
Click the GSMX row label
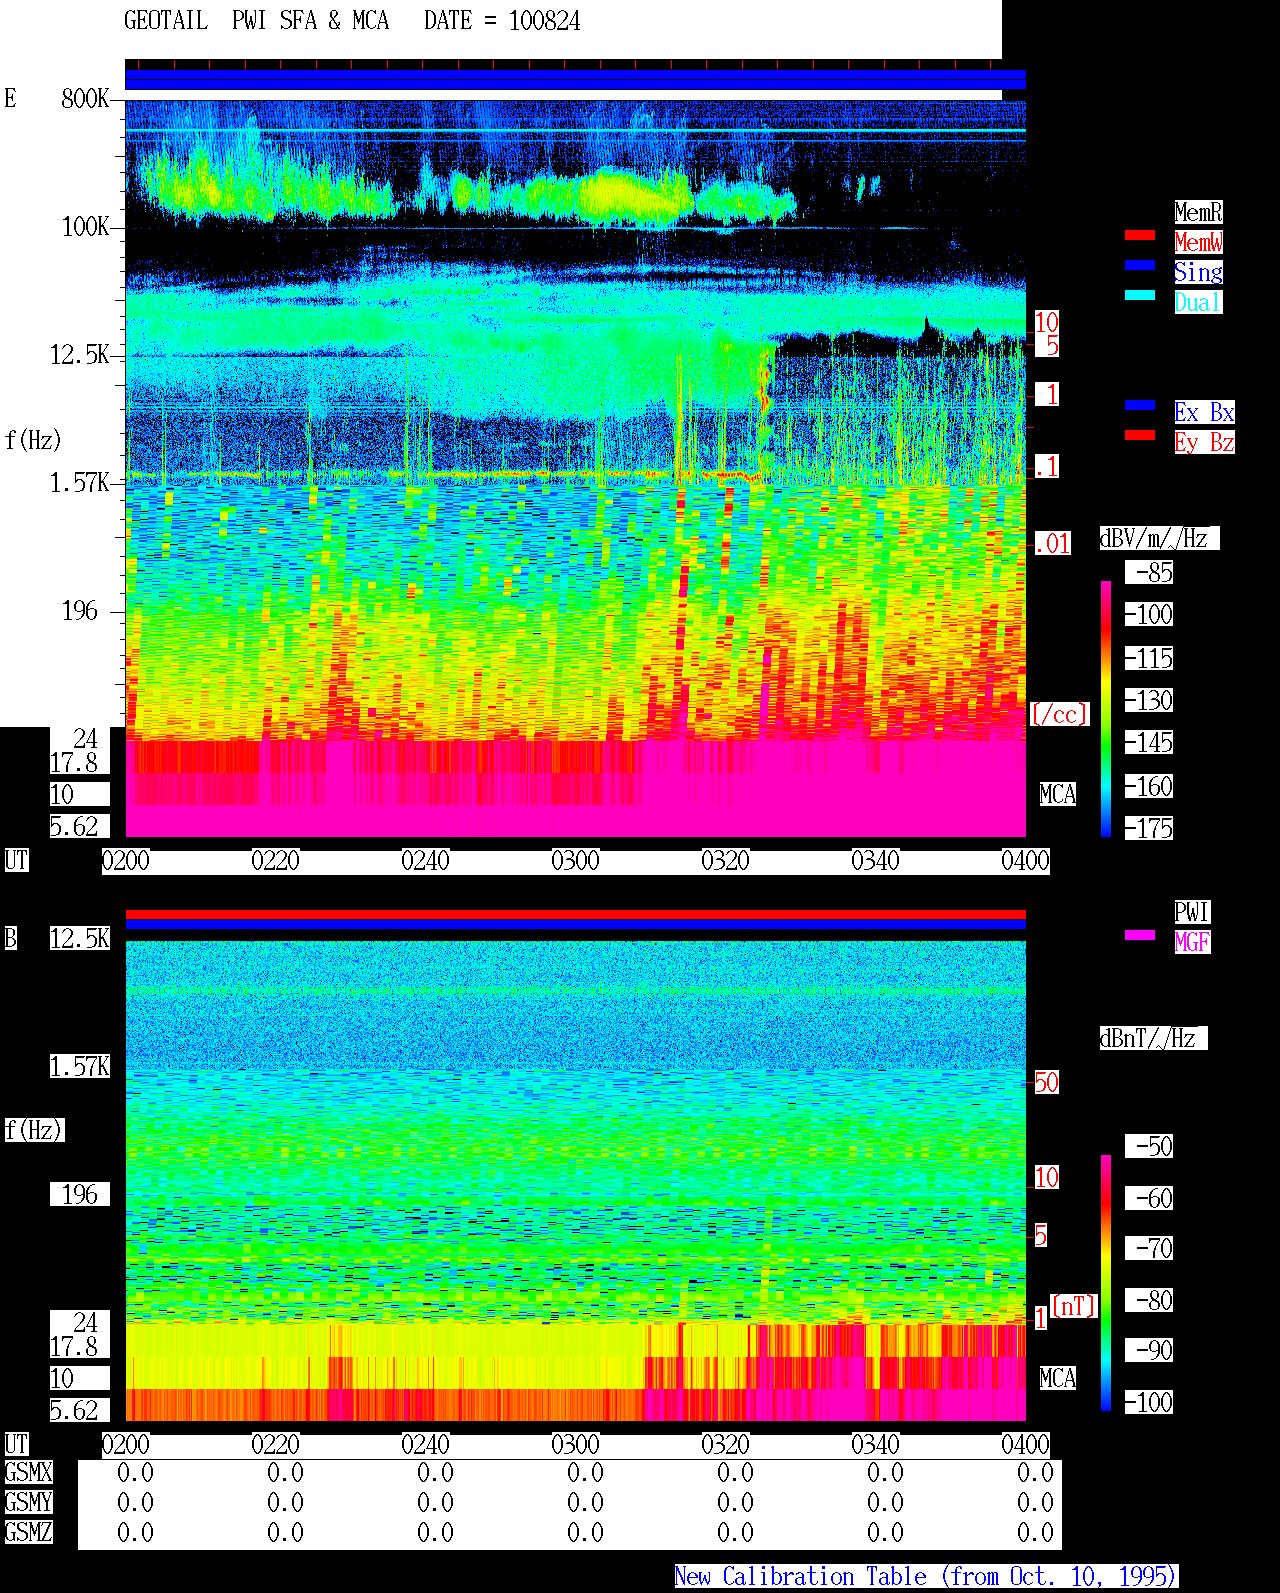click(28, 1472)
